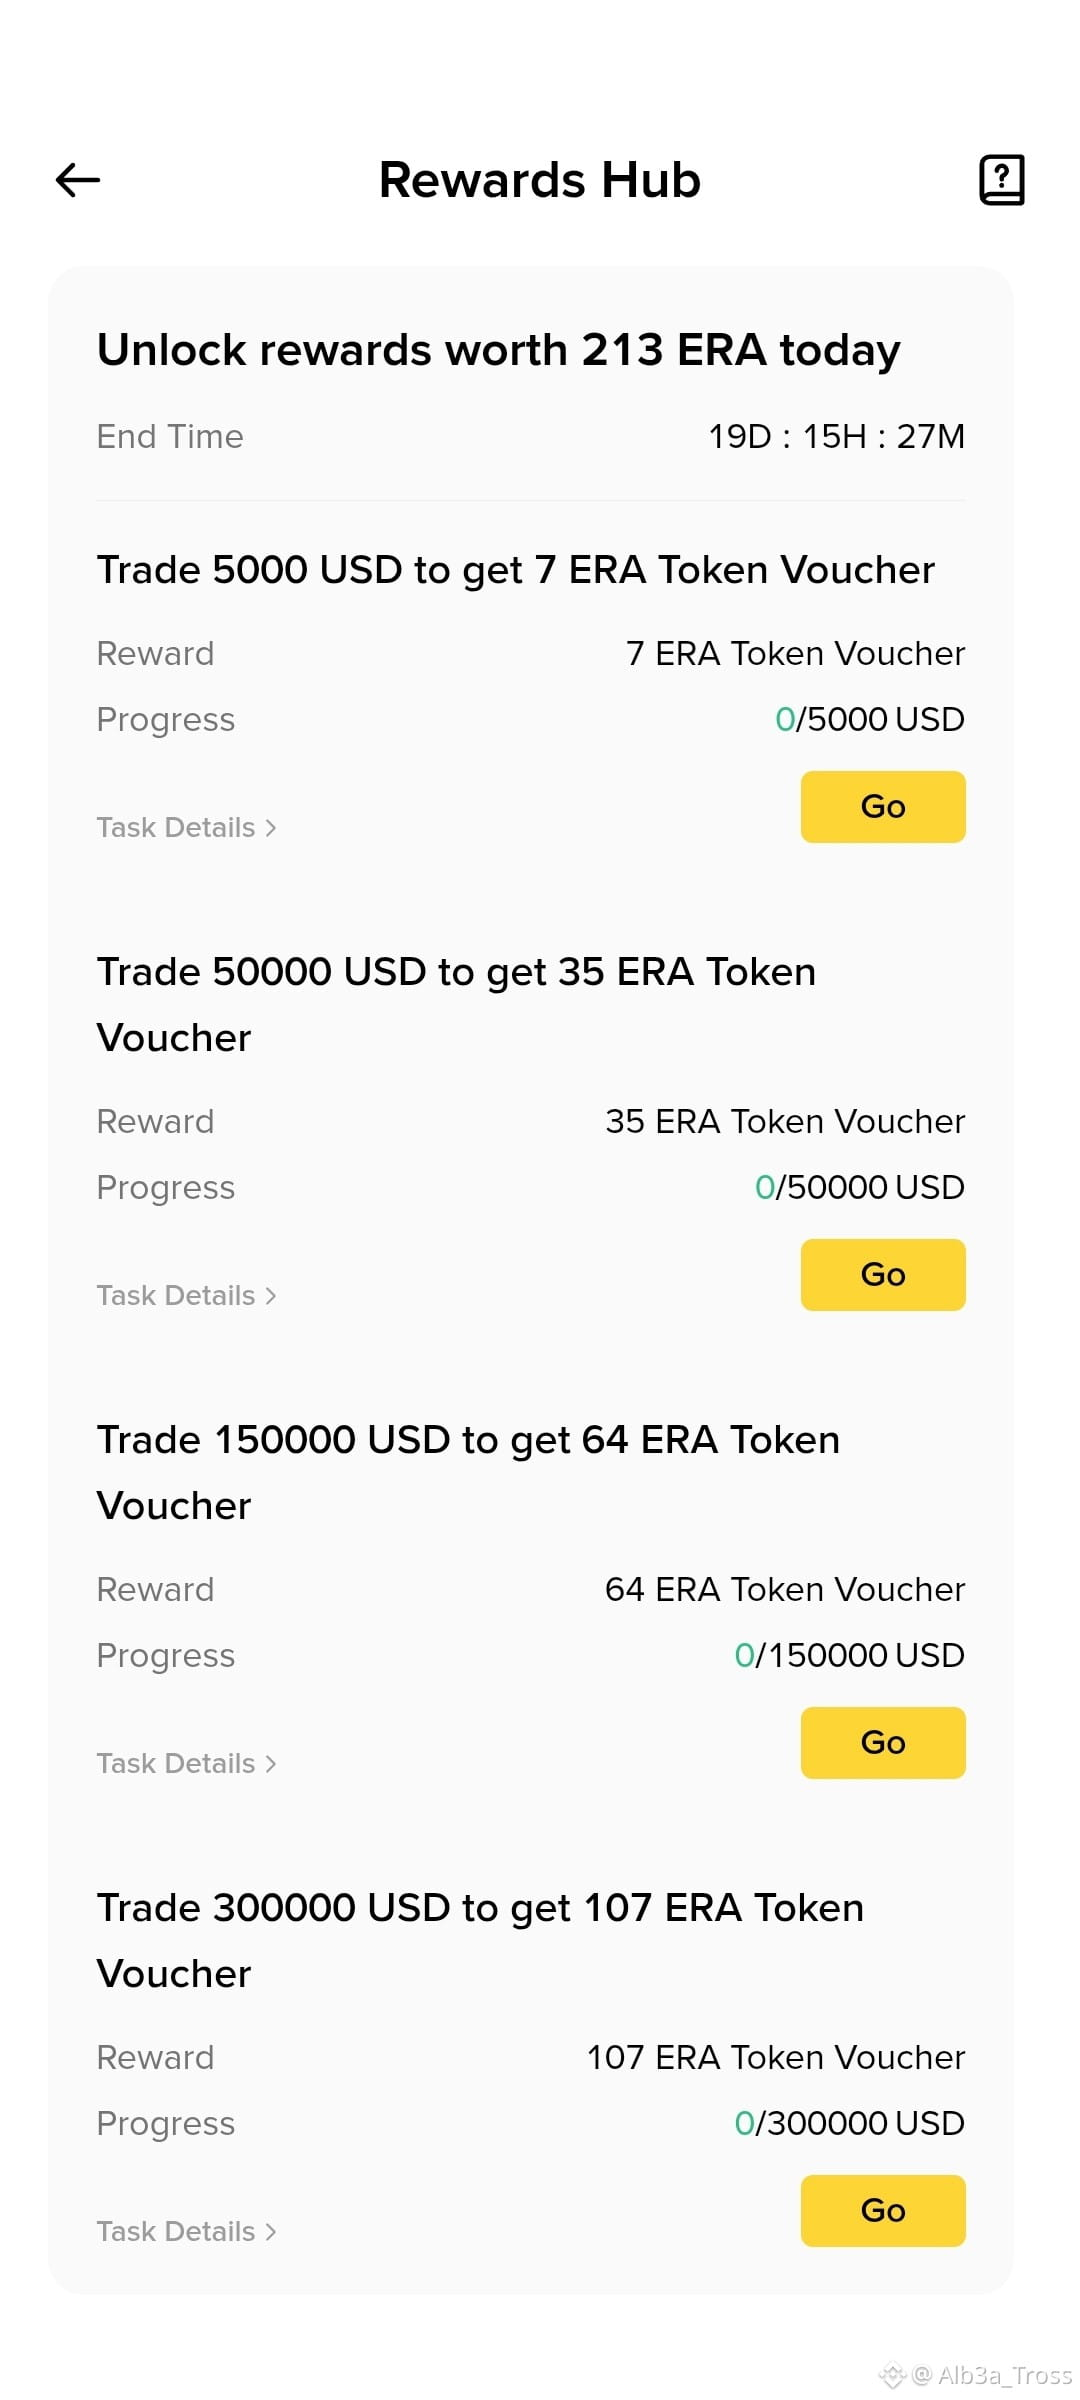
Task: Select the Trade 150000 USD task title
Action: click(469, 1472)
